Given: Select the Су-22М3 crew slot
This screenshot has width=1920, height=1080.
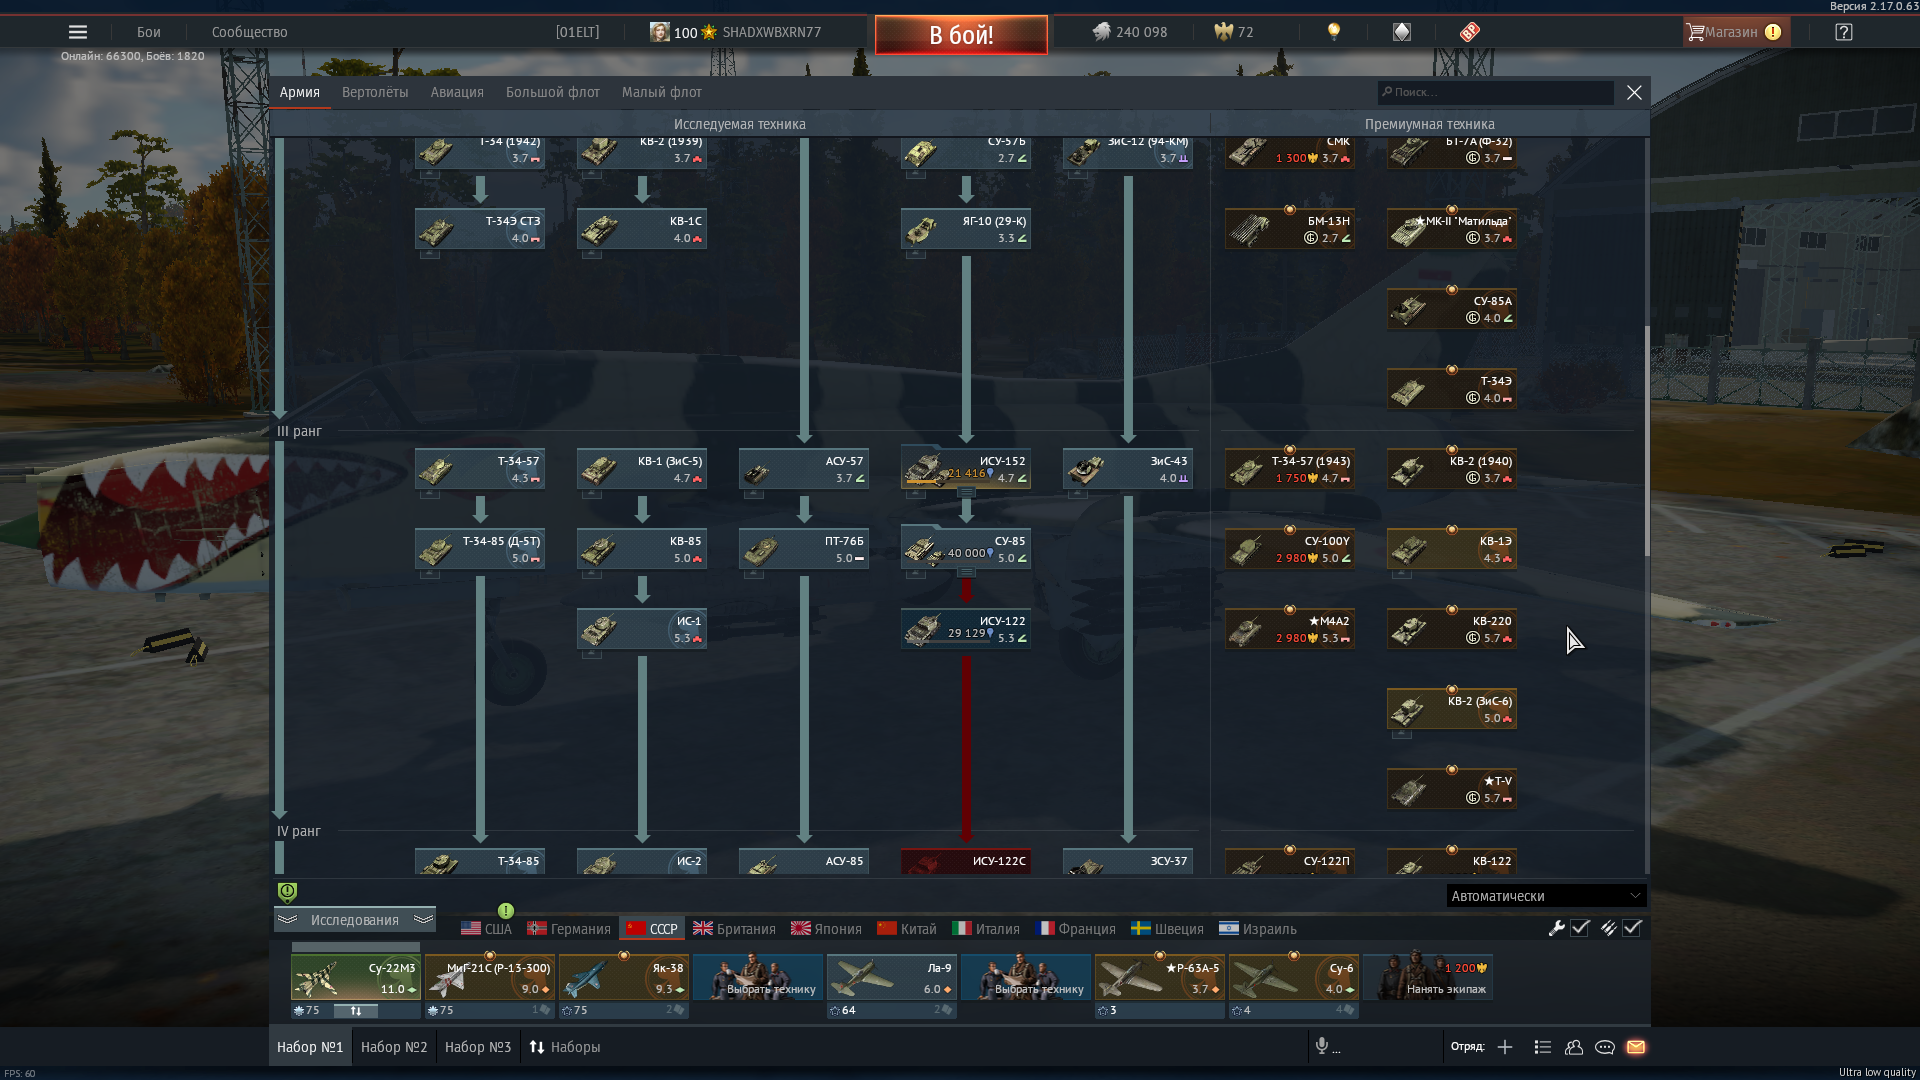Looking at the screenshot, I should [355, 978].
